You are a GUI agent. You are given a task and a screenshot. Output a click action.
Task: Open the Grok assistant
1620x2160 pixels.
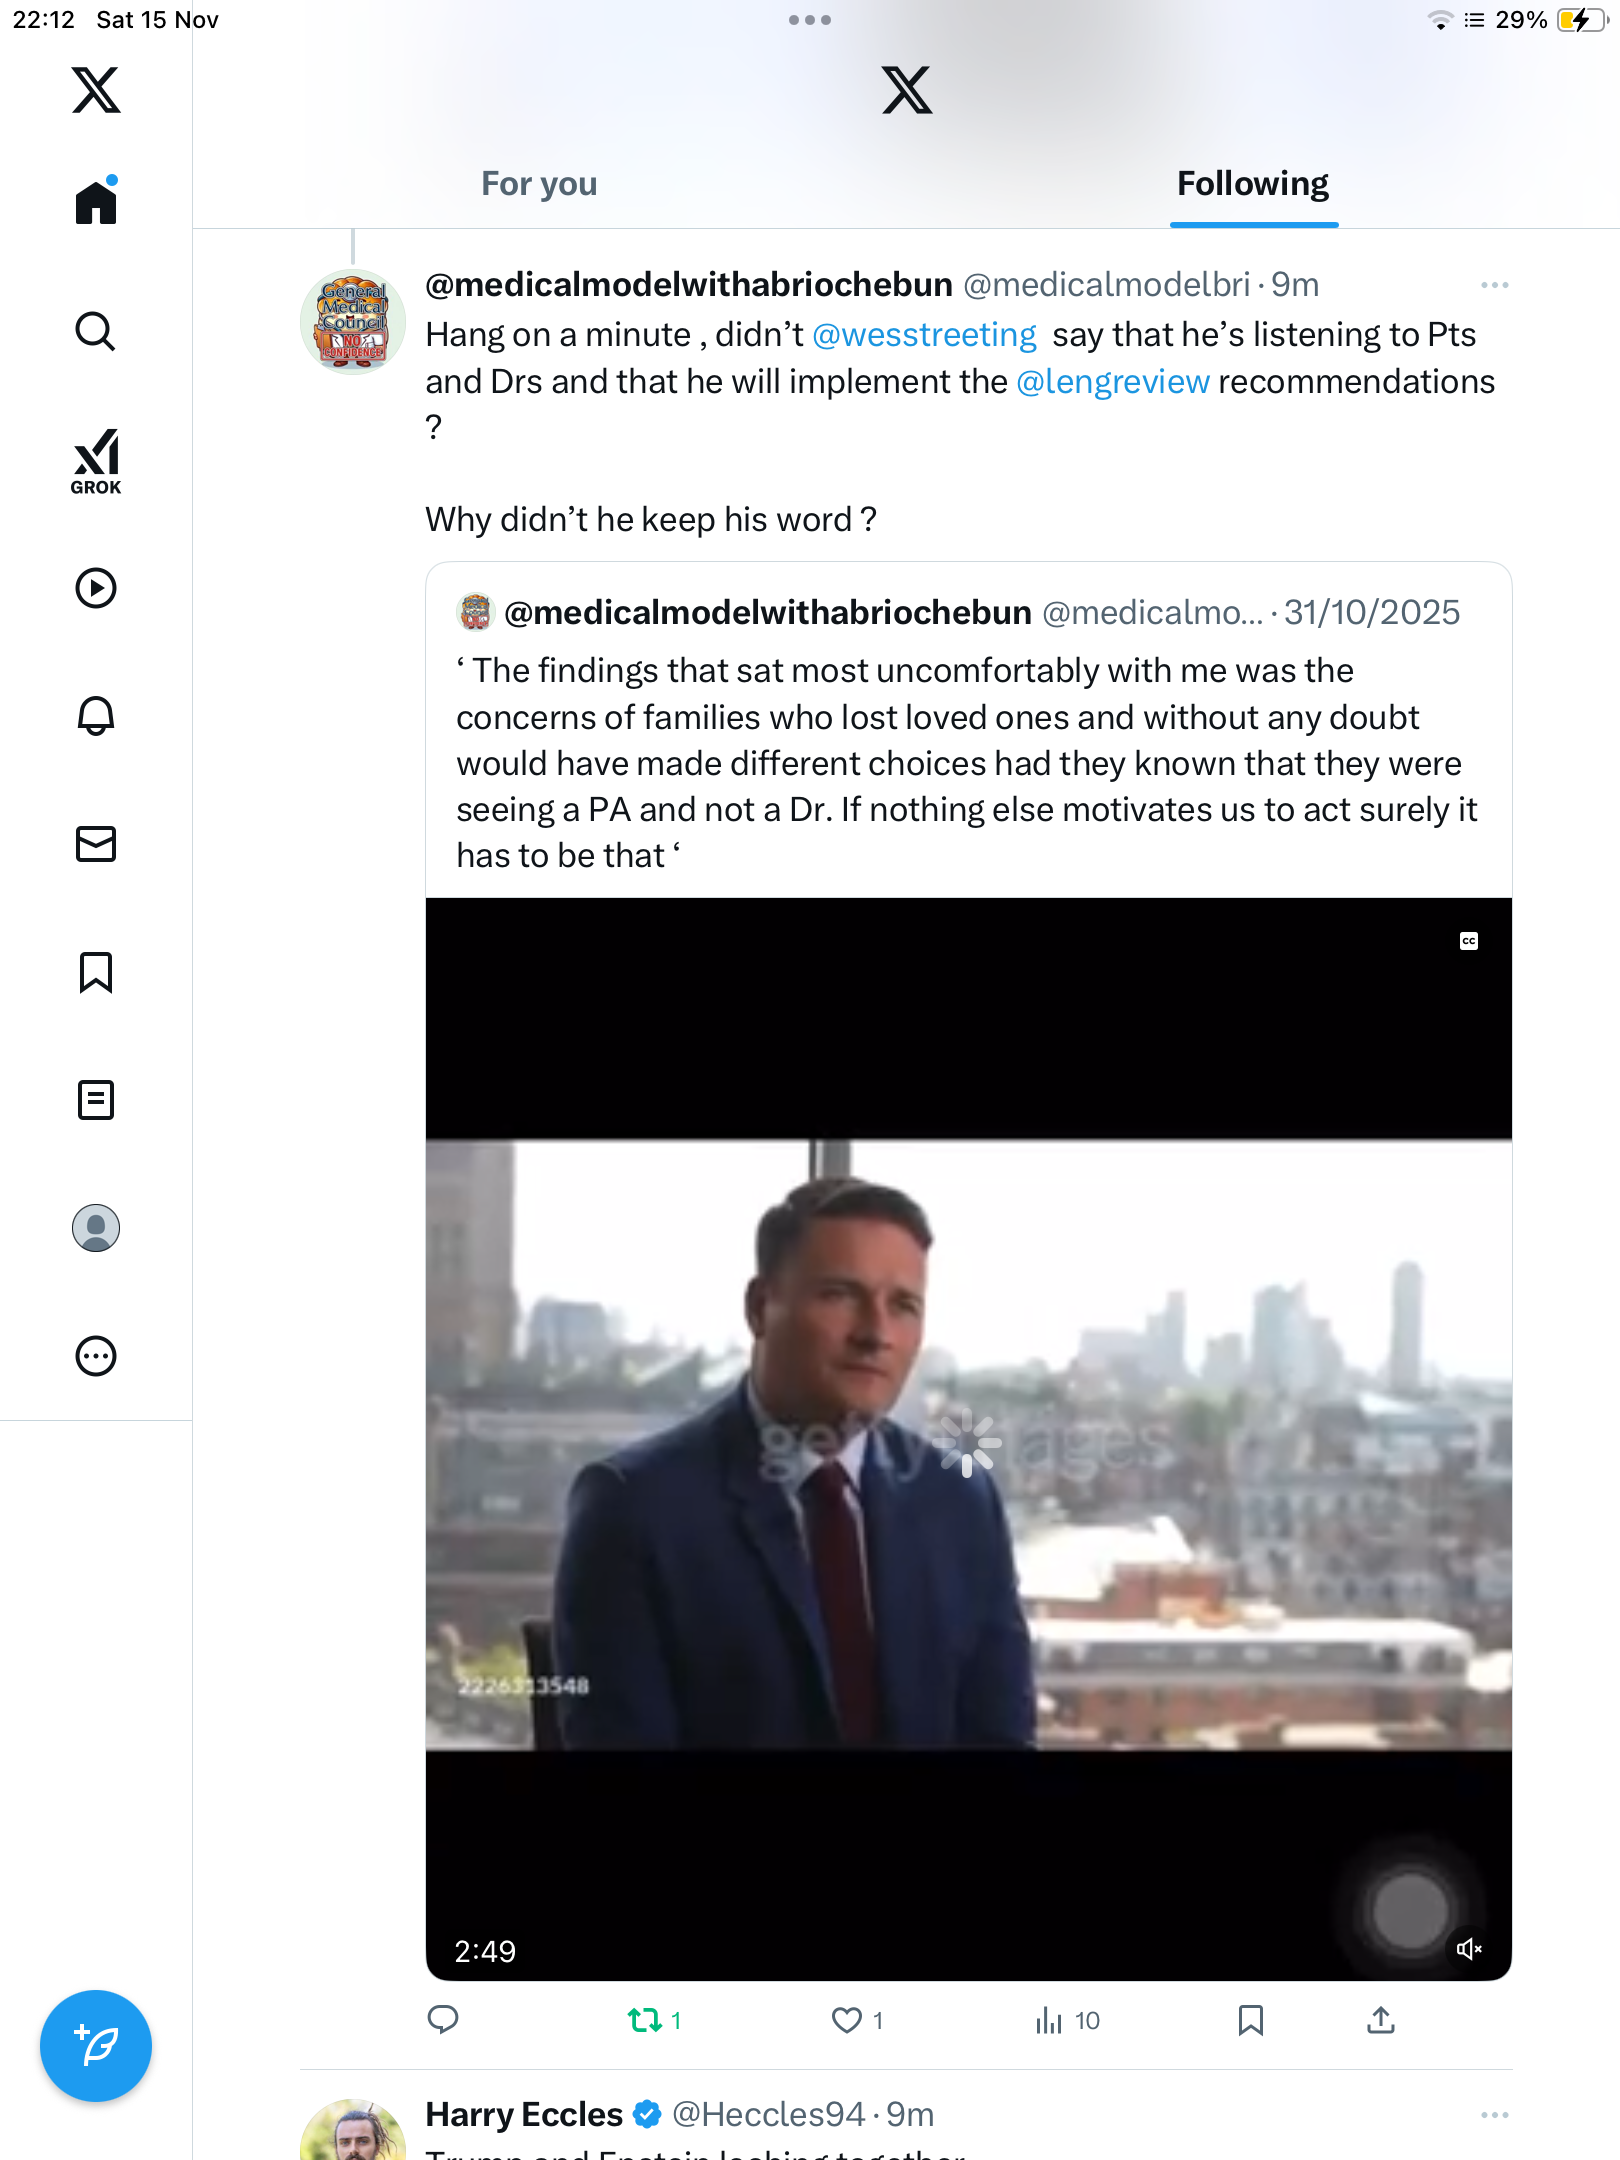pyautogui.click(x=96, y=462)
